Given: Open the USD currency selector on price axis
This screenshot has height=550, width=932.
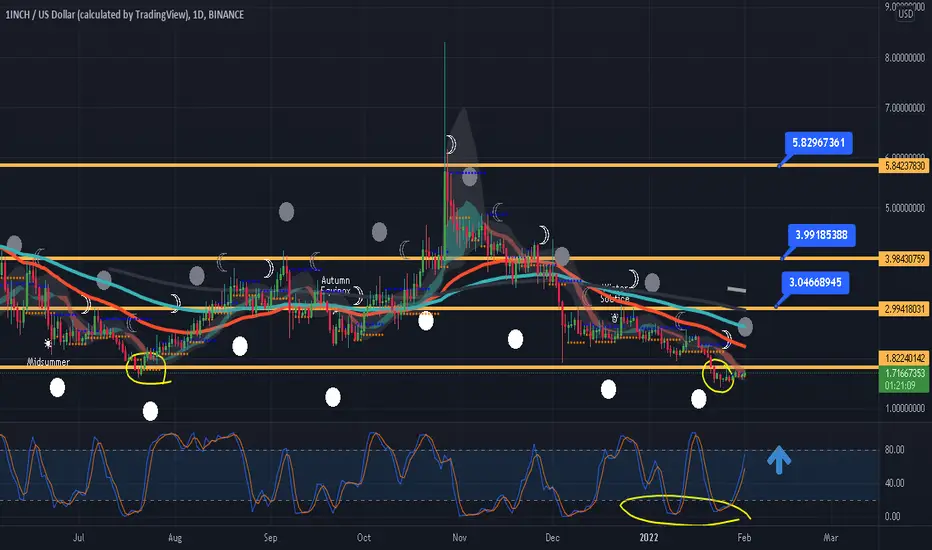Looking at the screenshot, I should pos(905,14).
